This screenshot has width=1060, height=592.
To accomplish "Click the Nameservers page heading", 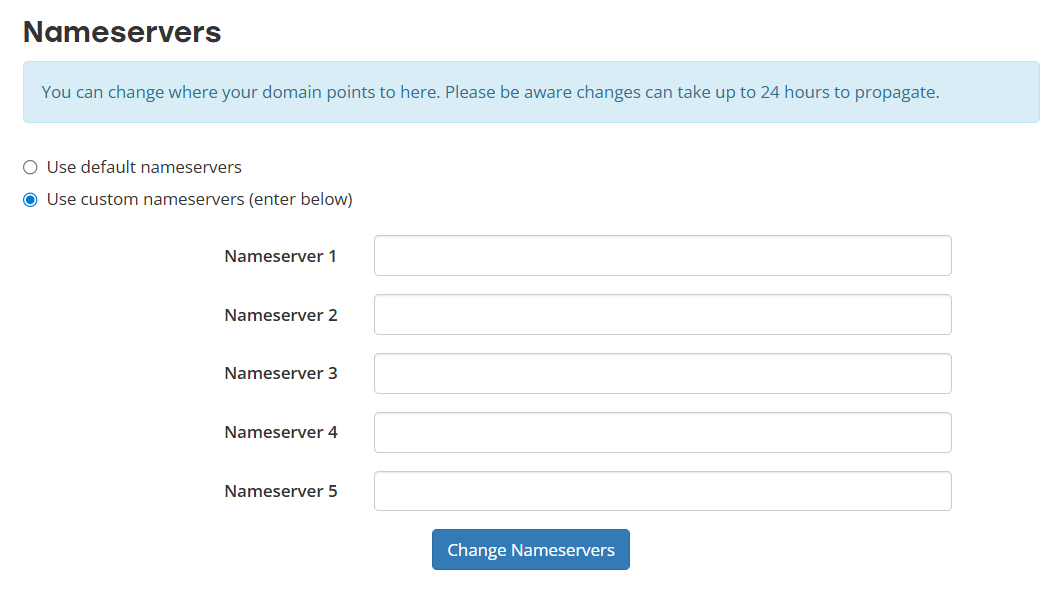I will [122, 32].
